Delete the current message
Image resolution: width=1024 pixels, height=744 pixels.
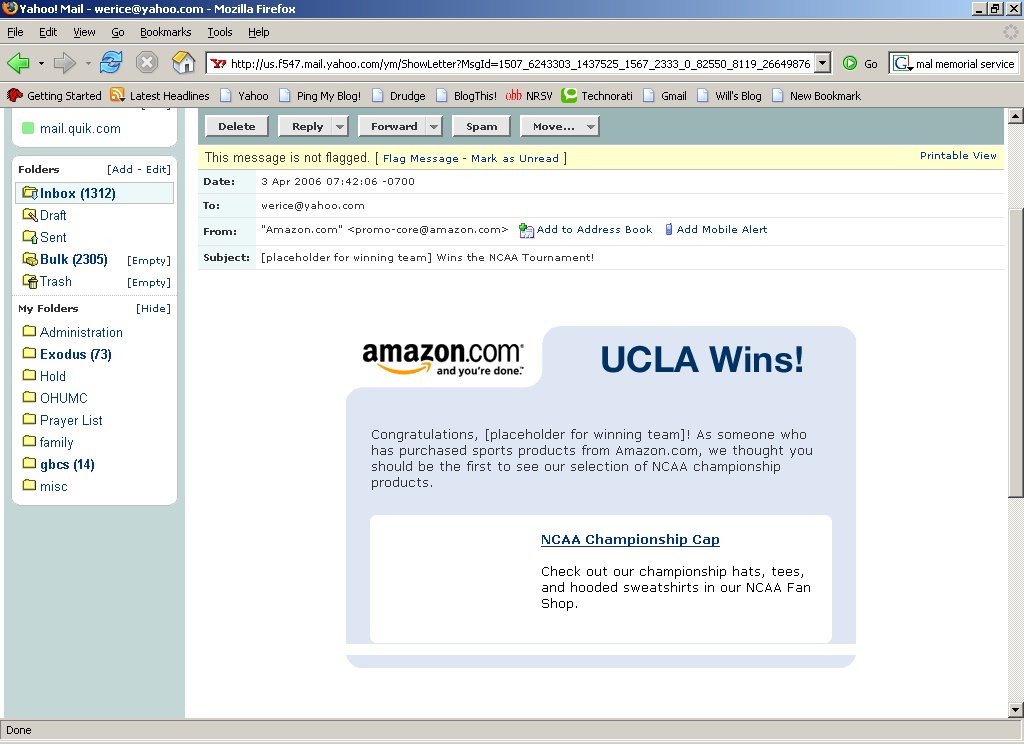pyautogui.click(x=236, y=127)
